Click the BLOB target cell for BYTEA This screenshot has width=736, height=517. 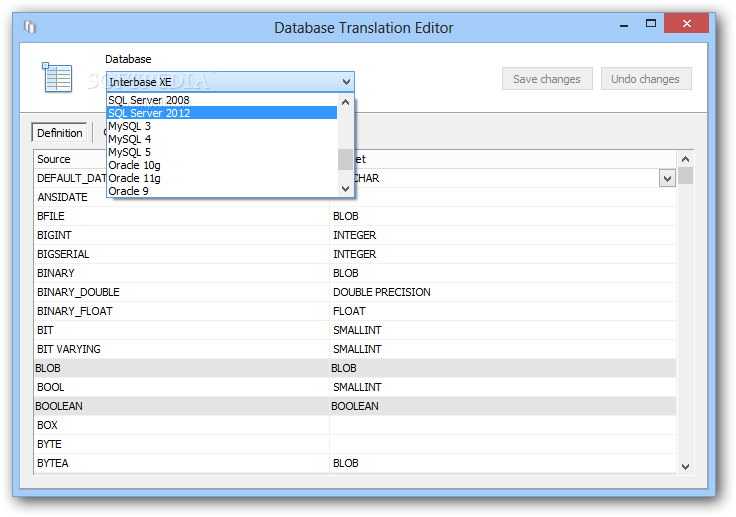[503, 463]
